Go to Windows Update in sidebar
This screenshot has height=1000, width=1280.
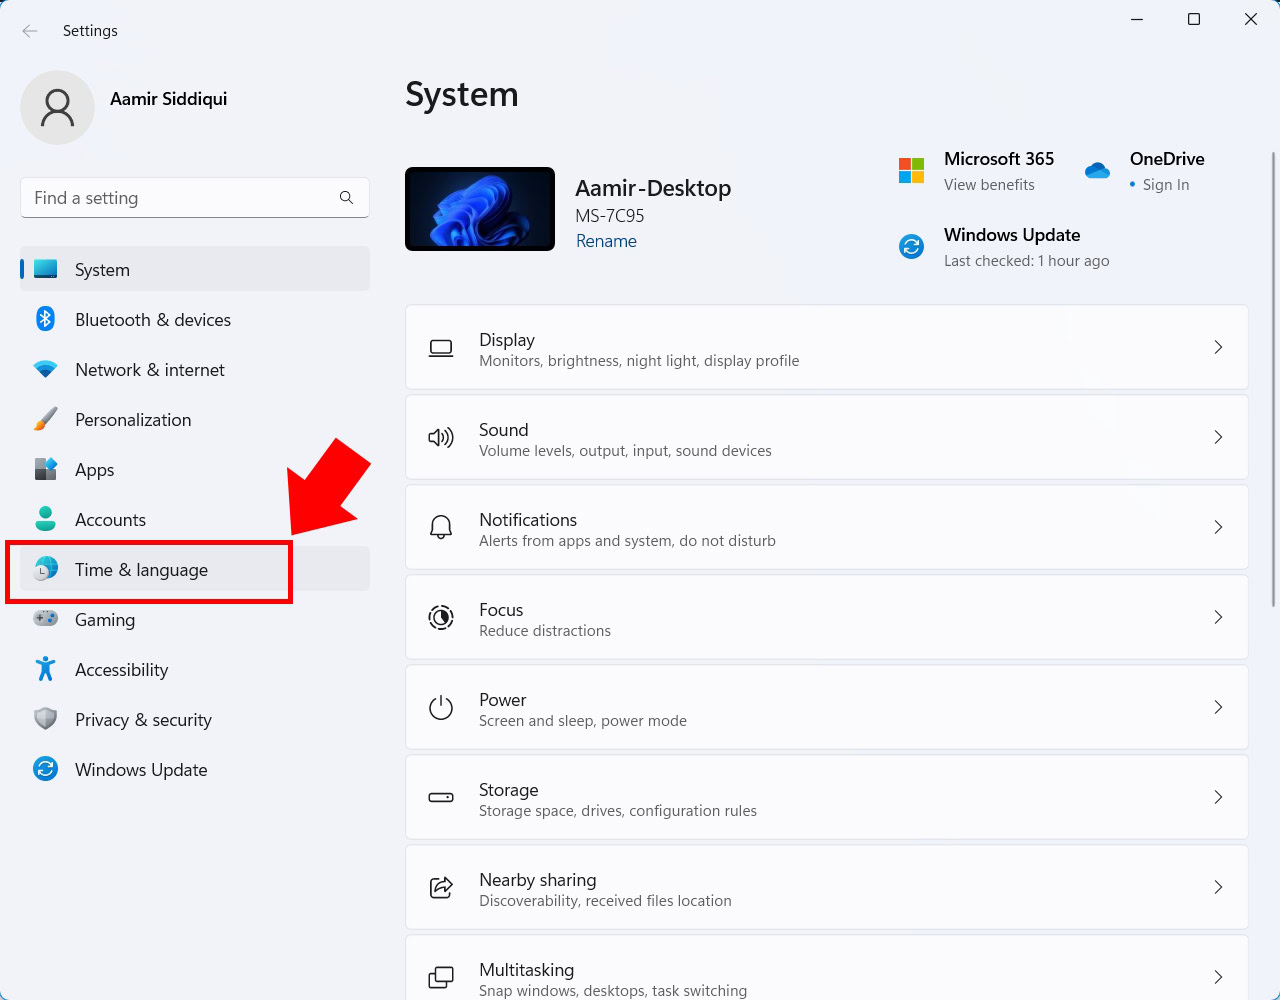195,769
